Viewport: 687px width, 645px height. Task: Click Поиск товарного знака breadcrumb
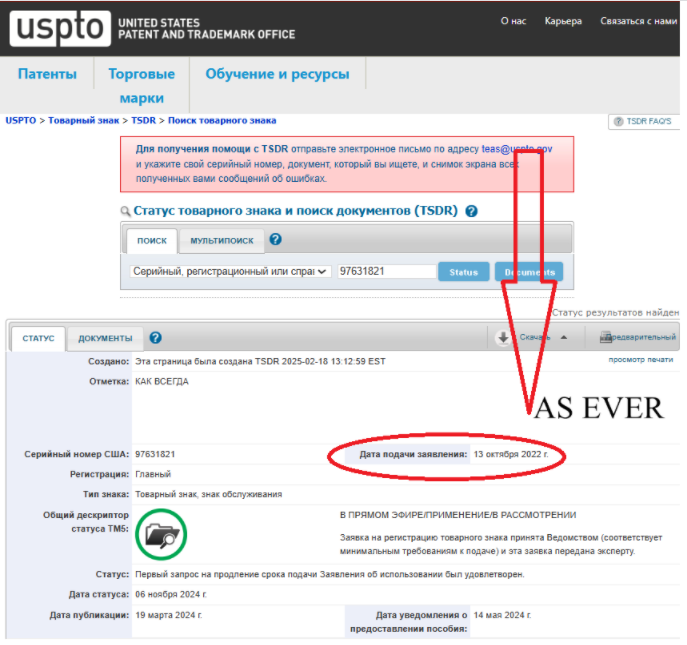pos(222,120)
